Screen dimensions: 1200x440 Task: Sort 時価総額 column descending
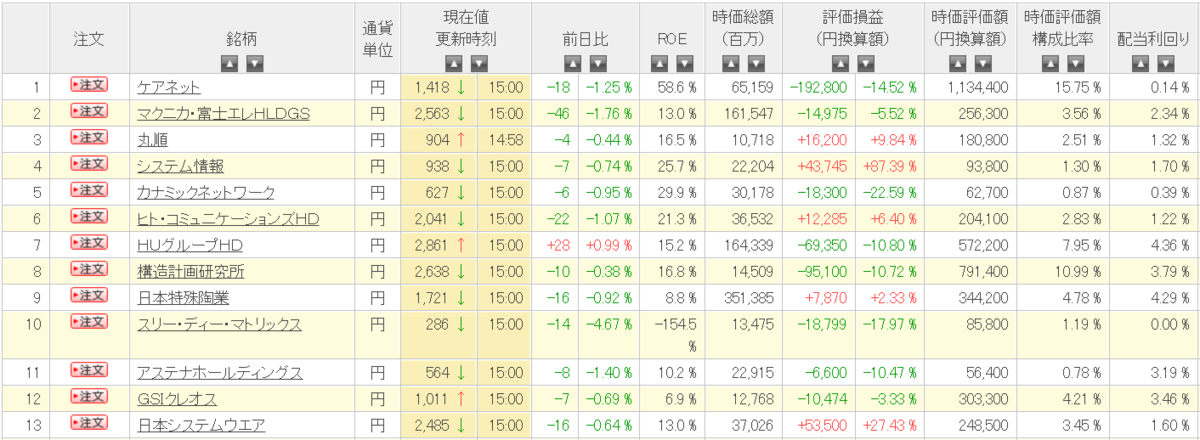755,64
